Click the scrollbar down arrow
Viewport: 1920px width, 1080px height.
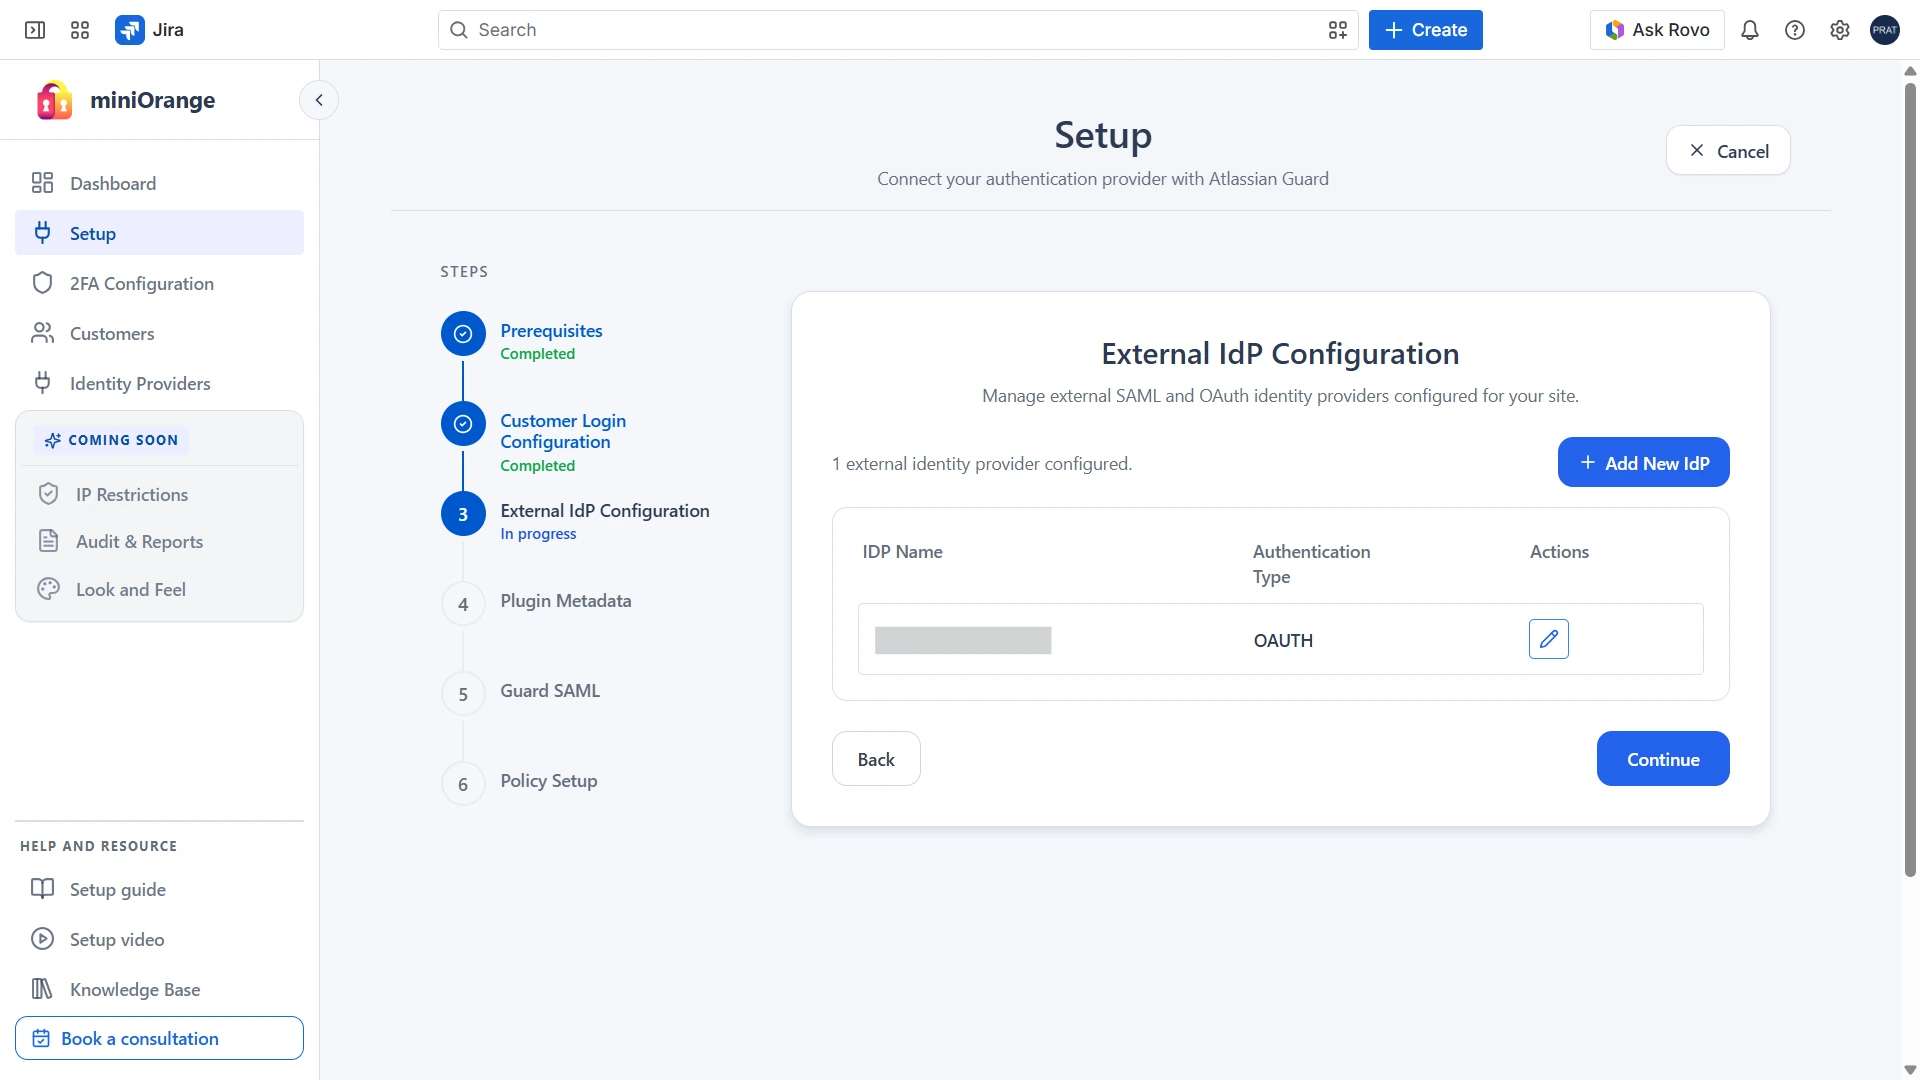click(1910, 1070)
